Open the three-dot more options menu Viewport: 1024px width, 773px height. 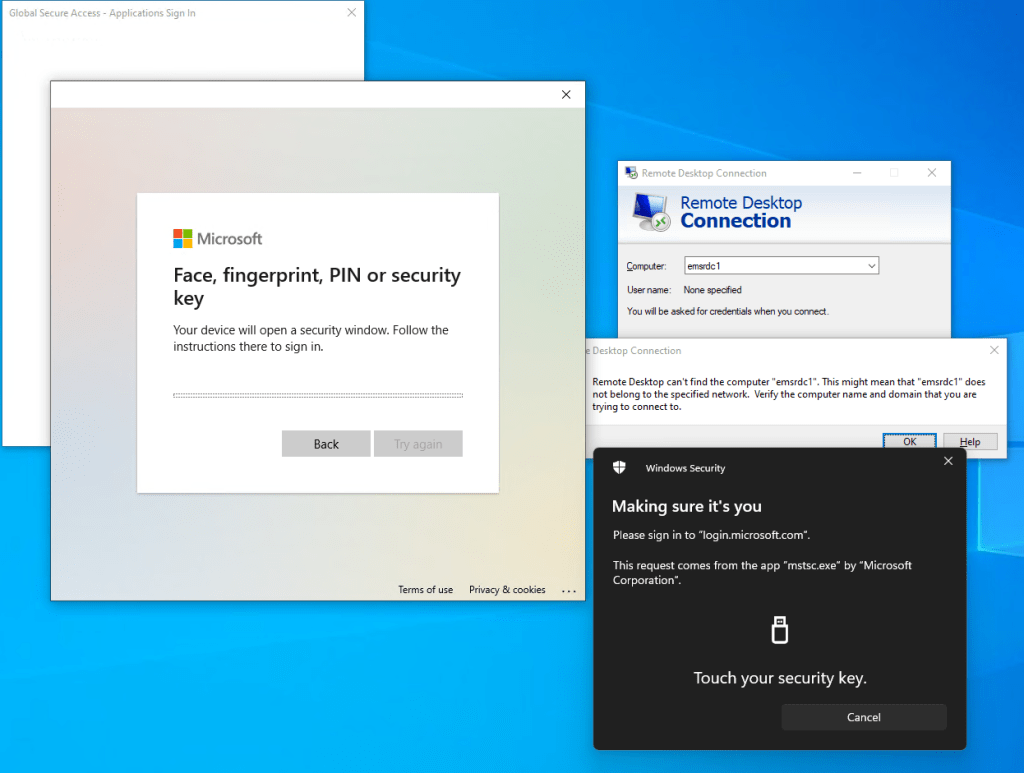click(x=569, y=591)
